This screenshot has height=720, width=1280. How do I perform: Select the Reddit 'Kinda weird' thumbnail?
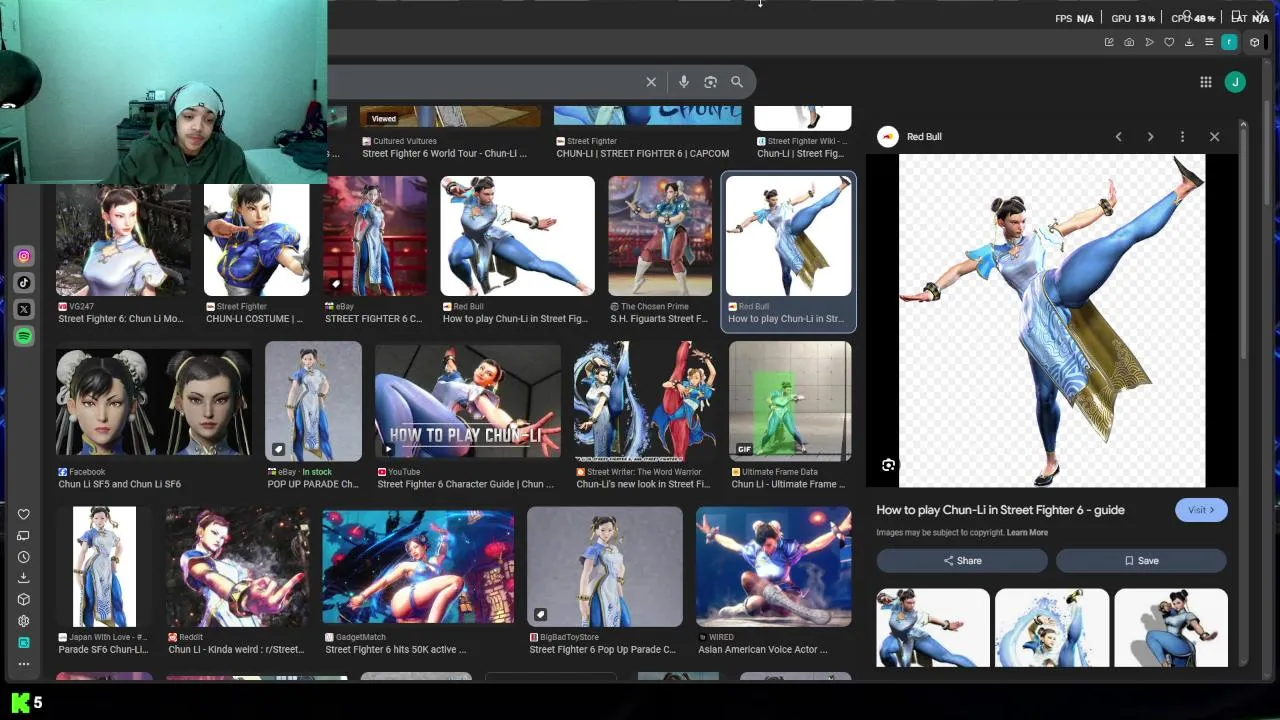tap(238, 567)
